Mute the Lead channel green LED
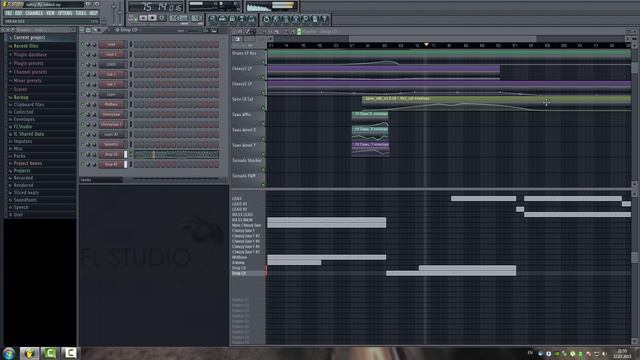This screenshot has width=640, height=360. coord(82,44)
